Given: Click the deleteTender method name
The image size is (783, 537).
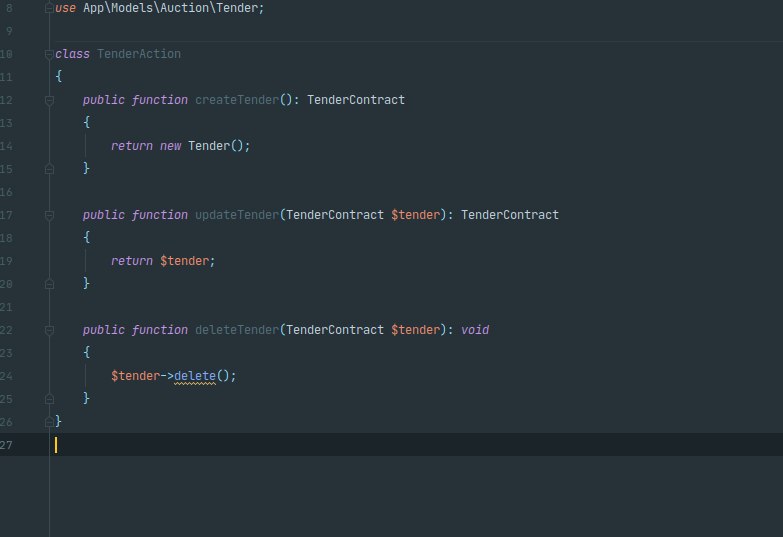Looking at the screenshot, I should 237,330.
